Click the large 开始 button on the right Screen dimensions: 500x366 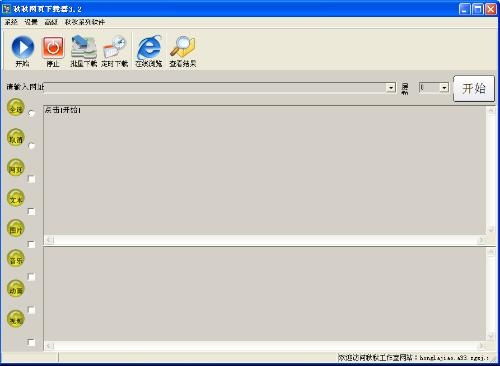[x=474, y=88]
